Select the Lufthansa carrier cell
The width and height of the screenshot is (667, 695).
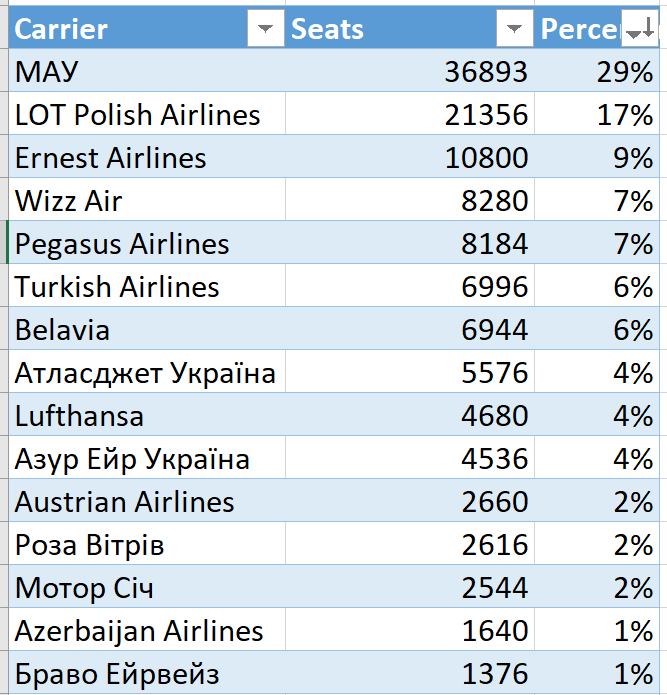click(x=147, y=416)
